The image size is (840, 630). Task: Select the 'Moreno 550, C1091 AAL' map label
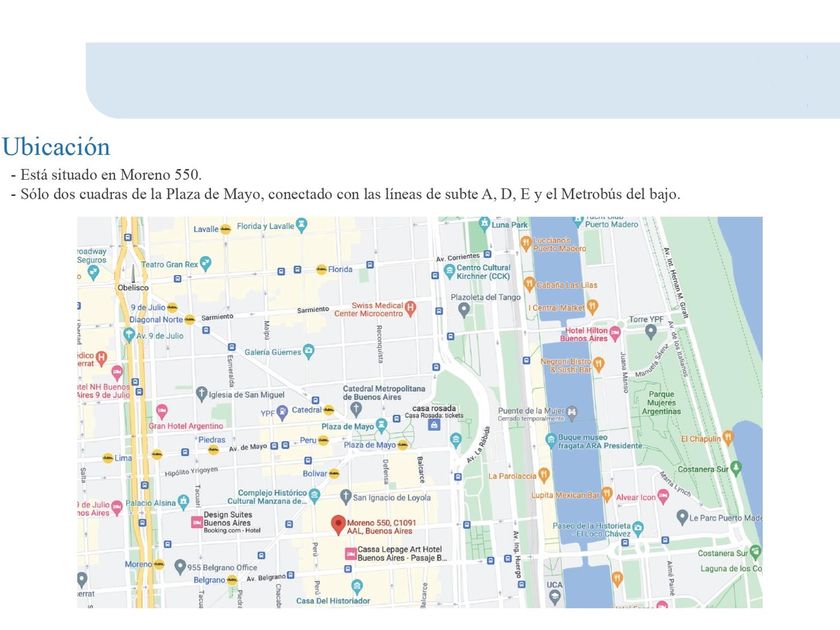[x=380, y=527]
